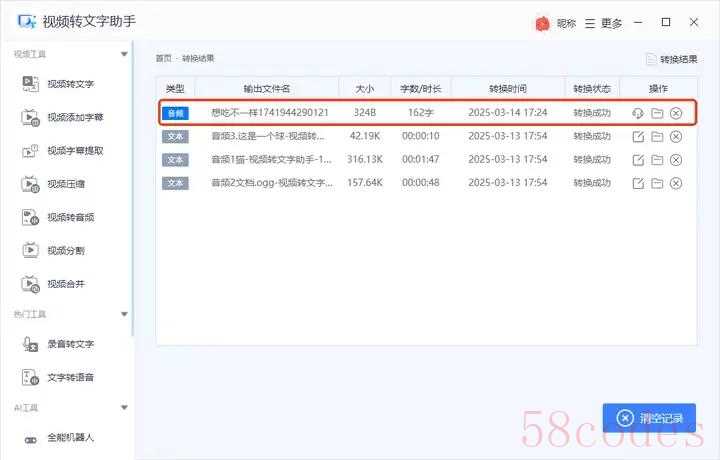The image size is (720, 460).
Task: Play audio of the 想吃不一样 row
Action: (x=638, y=113)
